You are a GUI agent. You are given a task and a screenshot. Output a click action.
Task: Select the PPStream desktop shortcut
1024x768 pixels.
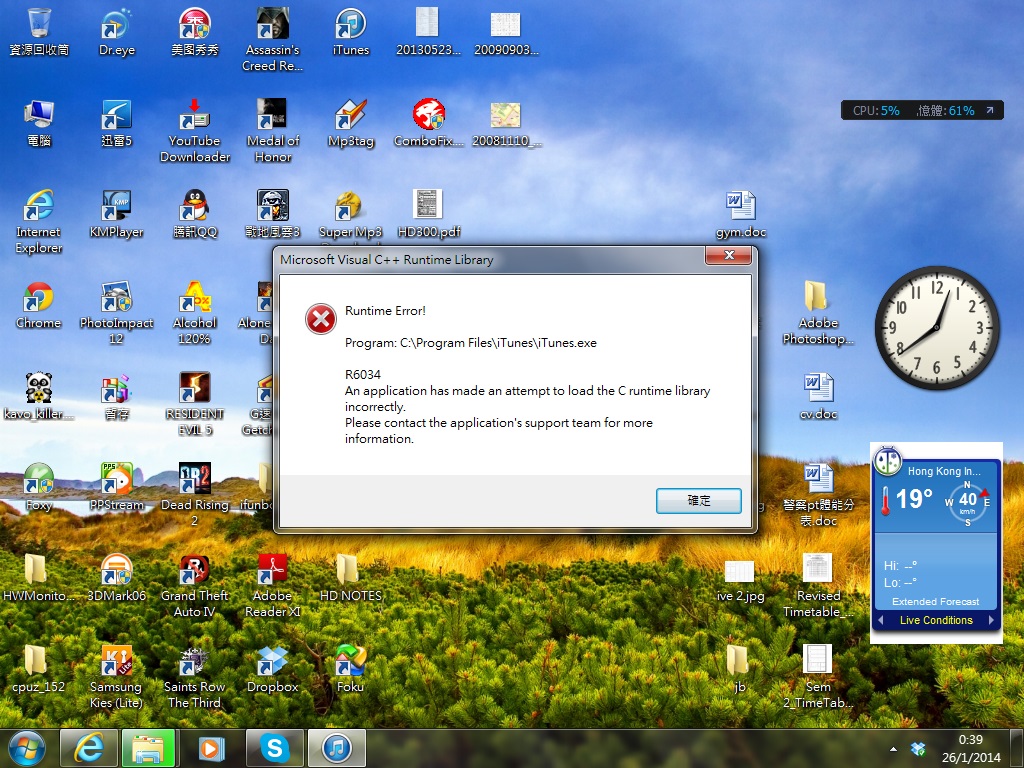pyautogui.click(x=116, y=487)
